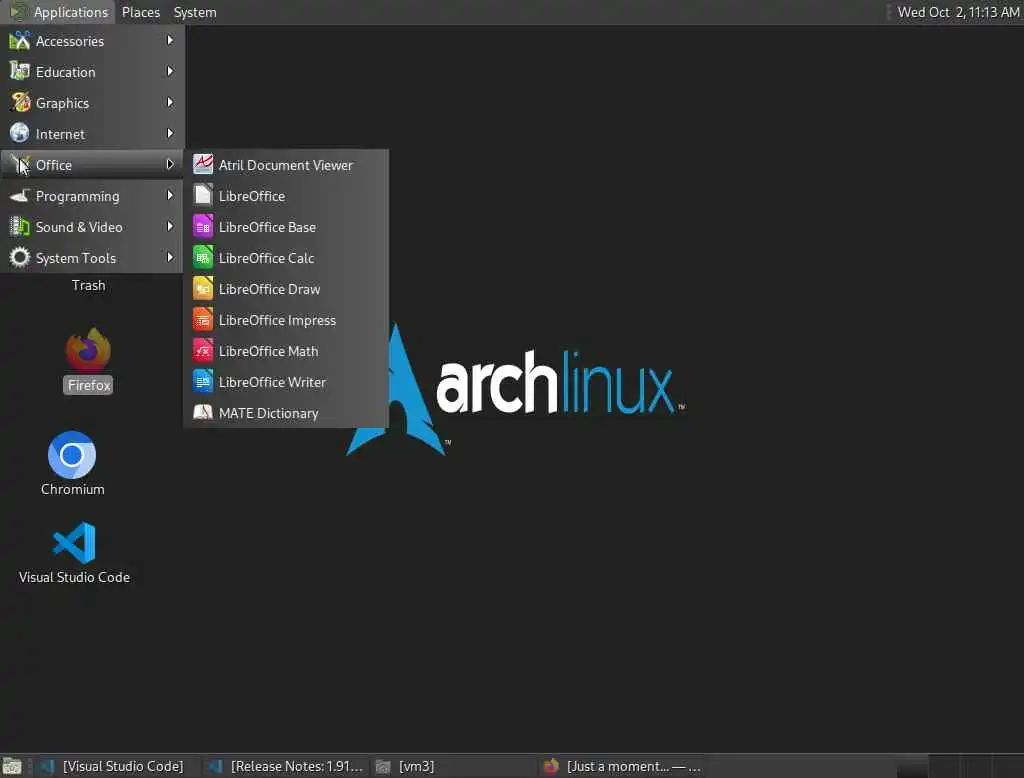
Task: Click the Visual Studio Code desktop label
Action: (74, 577)
